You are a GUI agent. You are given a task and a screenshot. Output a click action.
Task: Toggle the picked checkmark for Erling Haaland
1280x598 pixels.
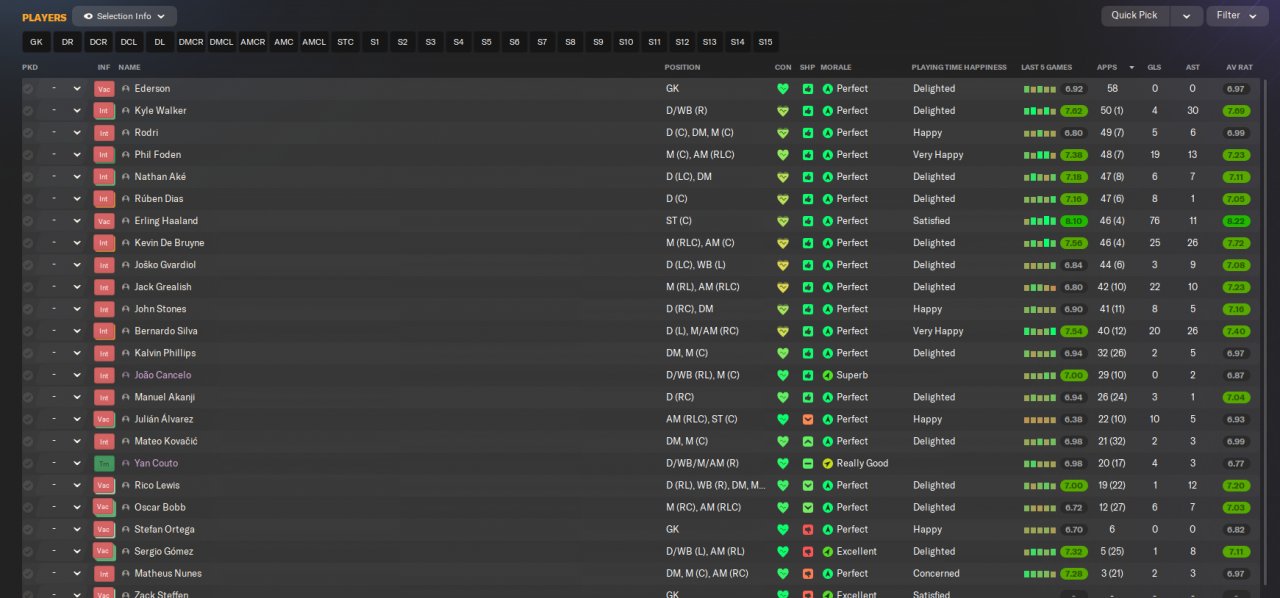click(x=28, y=221)
